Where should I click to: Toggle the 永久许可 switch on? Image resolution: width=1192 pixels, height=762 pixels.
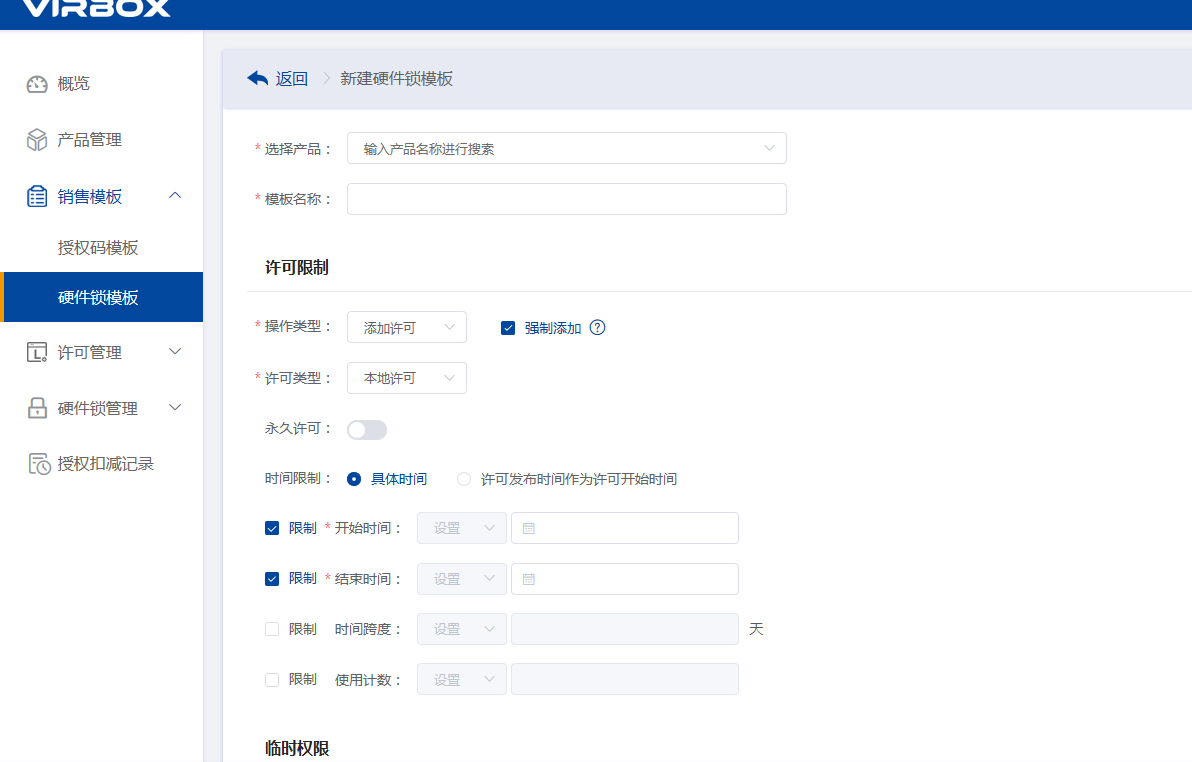pyautogui.click(x=366, y=430)
